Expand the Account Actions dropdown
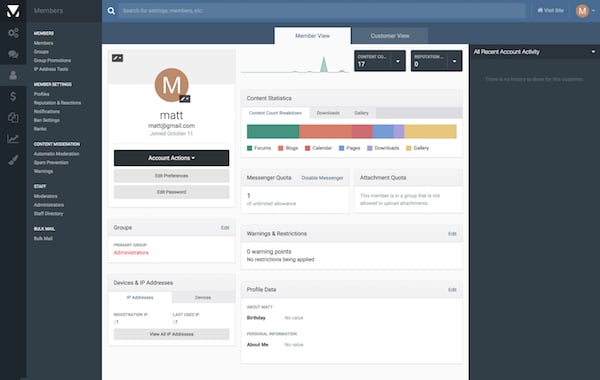Viewport: 600px width, 380px height. (171, 158)
